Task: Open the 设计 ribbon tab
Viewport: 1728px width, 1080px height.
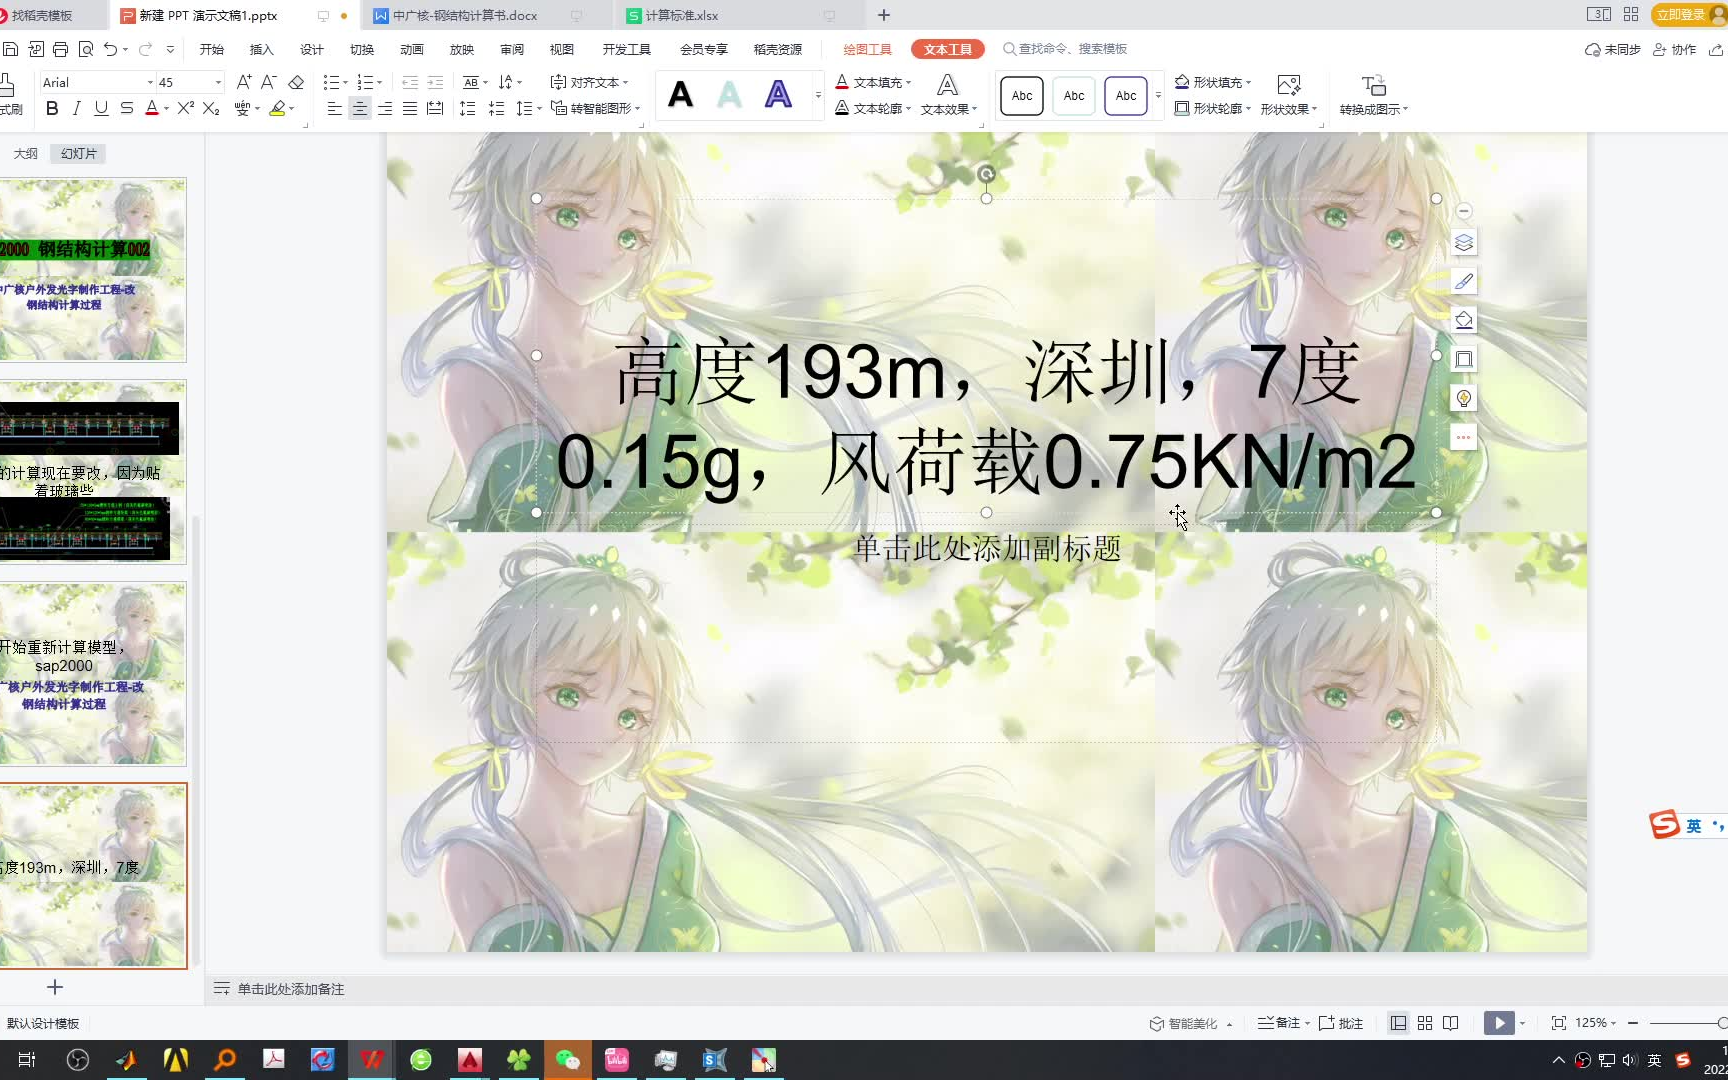Action: pyautogui.click(x=311, y=49)
